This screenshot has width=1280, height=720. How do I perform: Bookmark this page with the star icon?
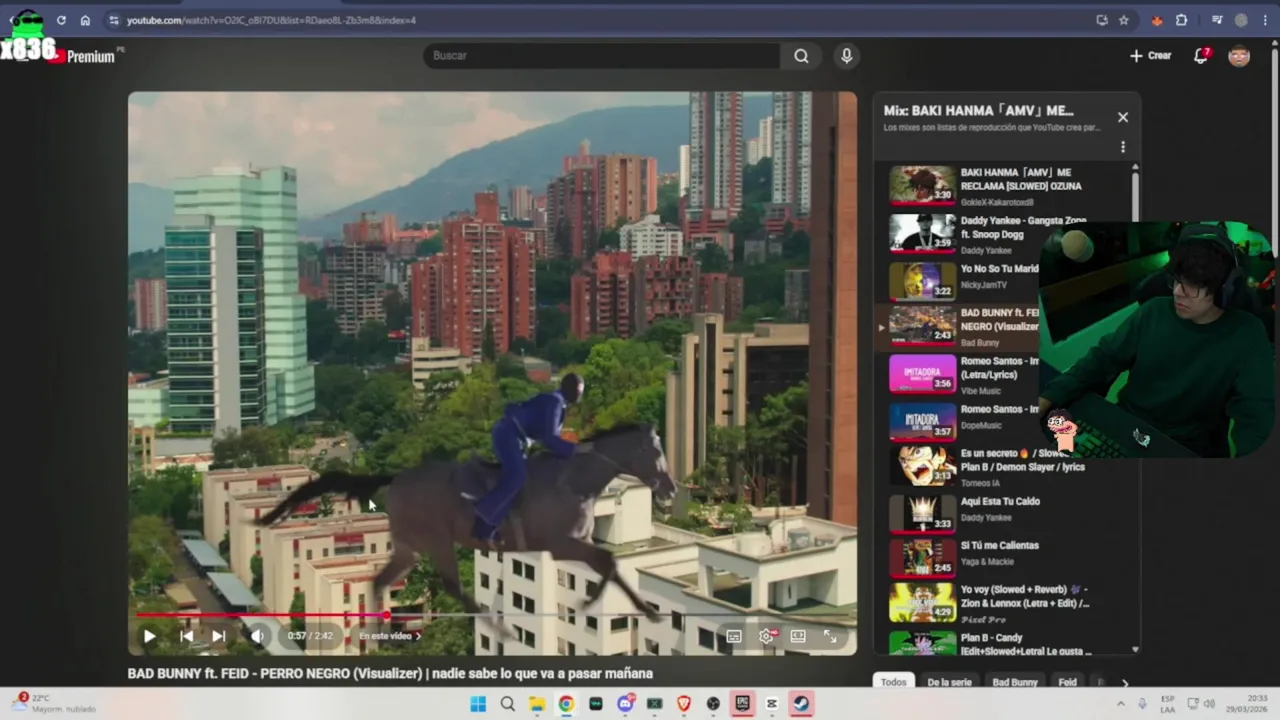tap(1124, 20)
